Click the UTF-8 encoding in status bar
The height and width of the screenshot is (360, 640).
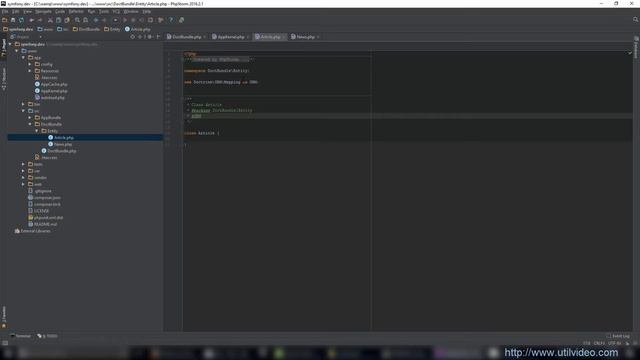pos(614,343)
